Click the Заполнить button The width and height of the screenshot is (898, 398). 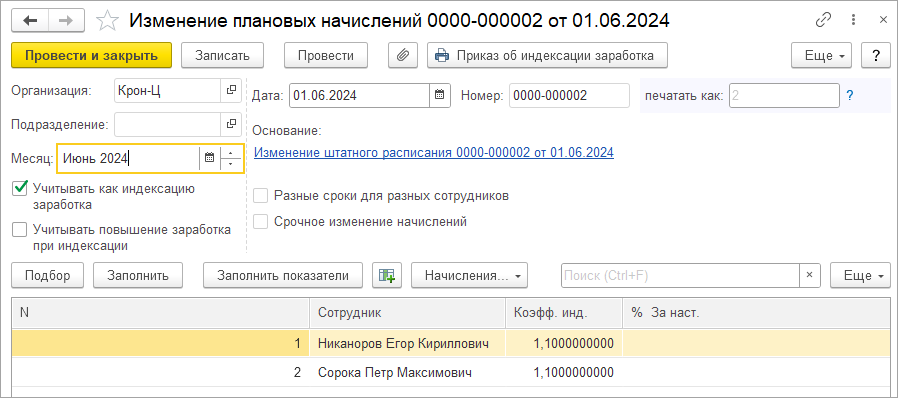(138, 275)
